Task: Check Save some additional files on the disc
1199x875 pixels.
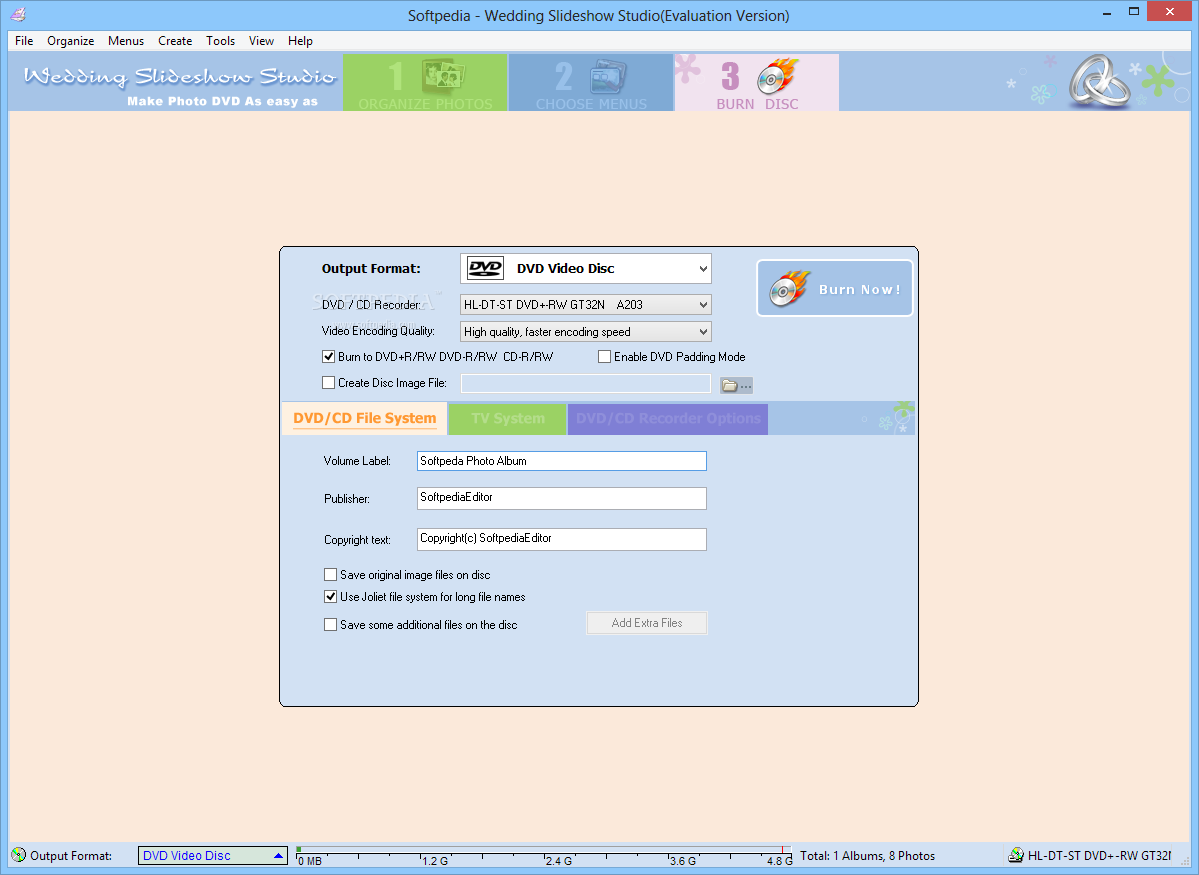Action: tap(330, 624)
